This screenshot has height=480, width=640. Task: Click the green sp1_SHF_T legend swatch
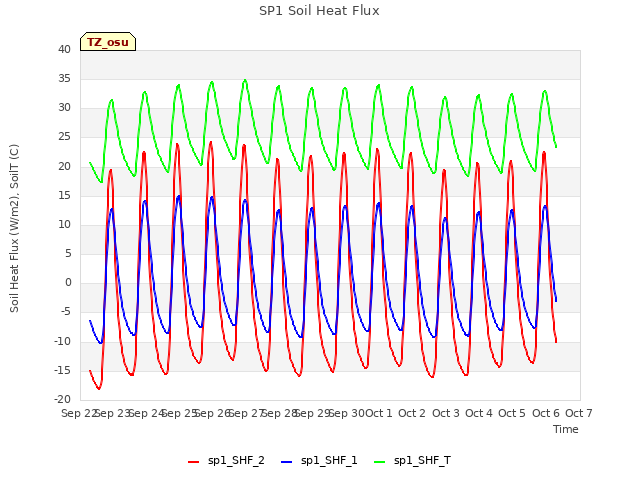tap(380, 462)
